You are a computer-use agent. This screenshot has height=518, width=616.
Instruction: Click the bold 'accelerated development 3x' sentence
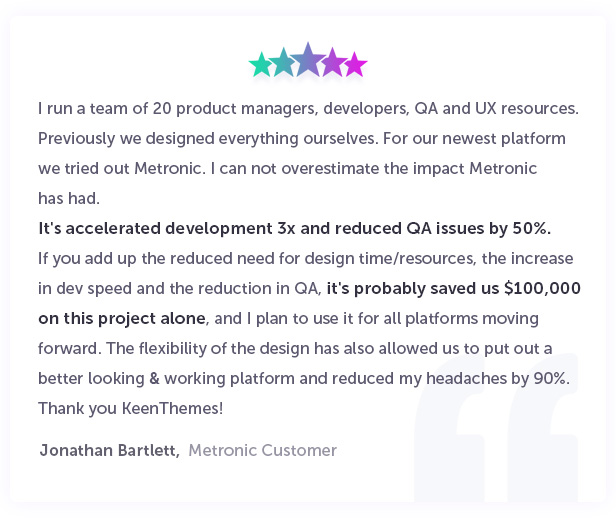pyautogui.click(x=295, y=228)
